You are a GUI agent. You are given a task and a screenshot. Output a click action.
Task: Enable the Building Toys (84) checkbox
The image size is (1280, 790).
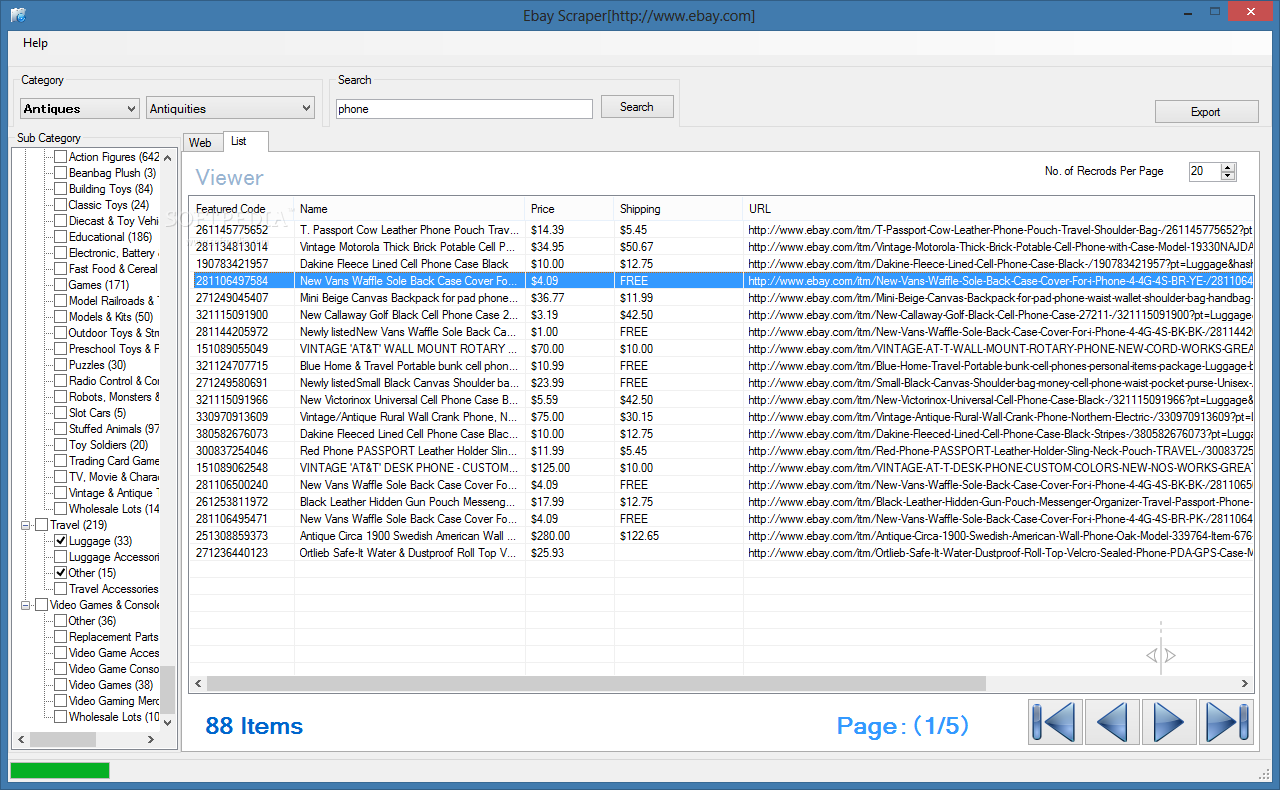coord(61,189)
